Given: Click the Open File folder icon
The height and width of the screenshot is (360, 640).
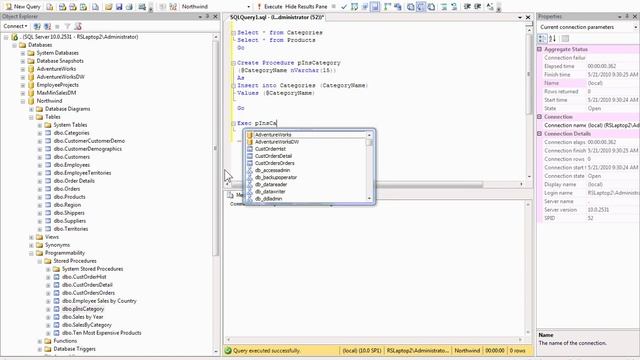Looking at the screenshot, I should click(109, 7).
